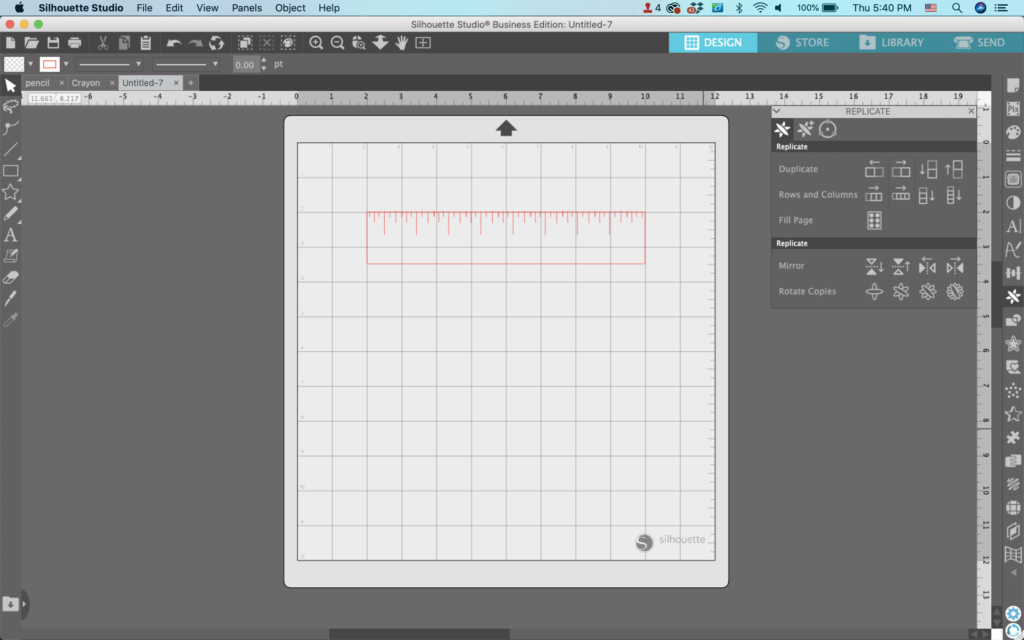Activate the hand Pan tool in the toolbar
1024x640 pixels.
(401, 43)
